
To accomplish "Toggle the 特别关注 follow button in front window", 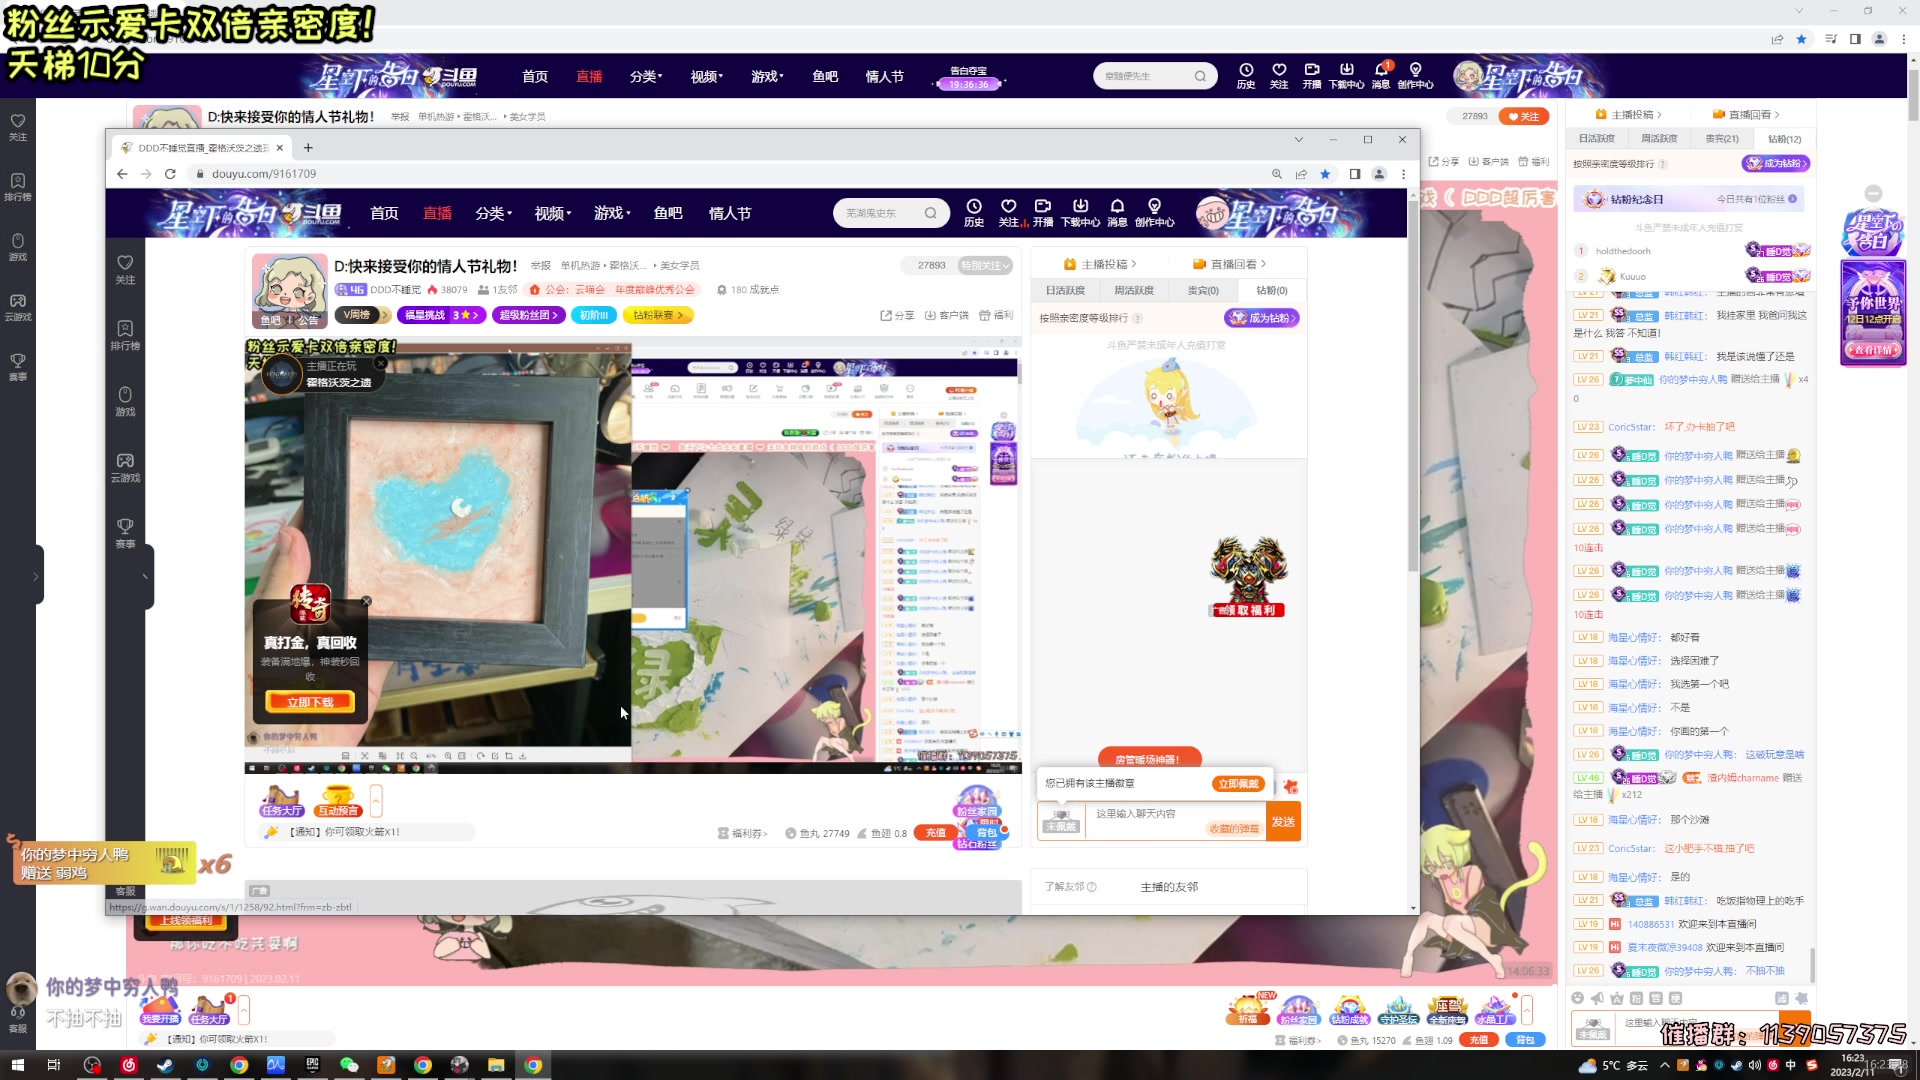I will (985, 265).
